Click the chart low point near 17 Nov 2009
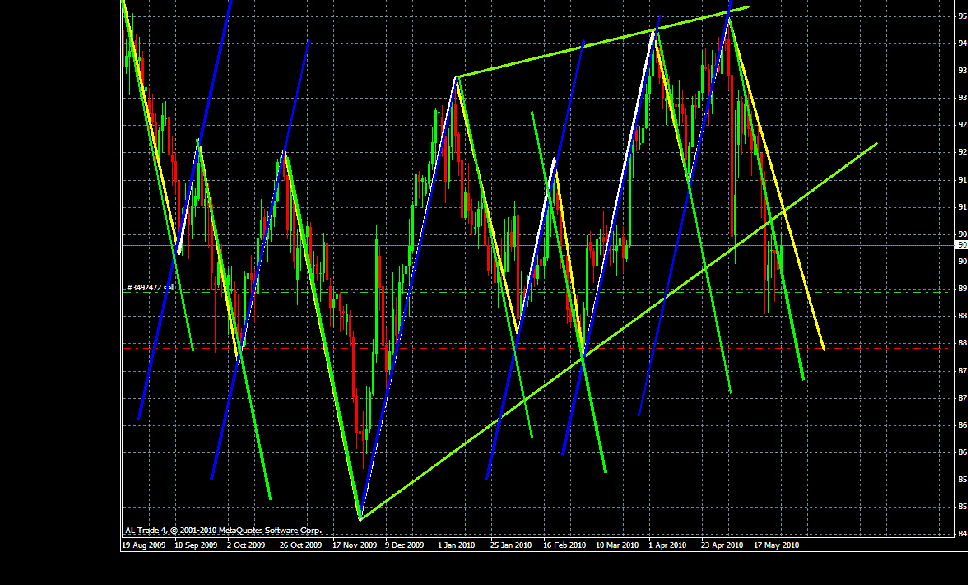968x585 pixels. [x=360, y=518]
